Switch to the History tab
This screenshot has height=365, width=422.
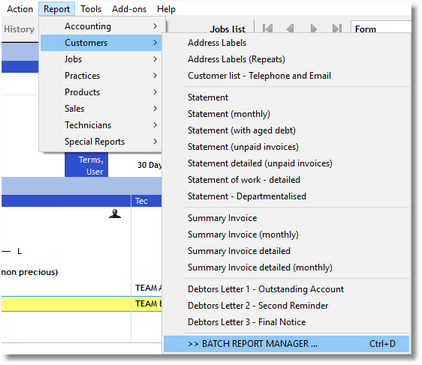[x=19, y=29]
